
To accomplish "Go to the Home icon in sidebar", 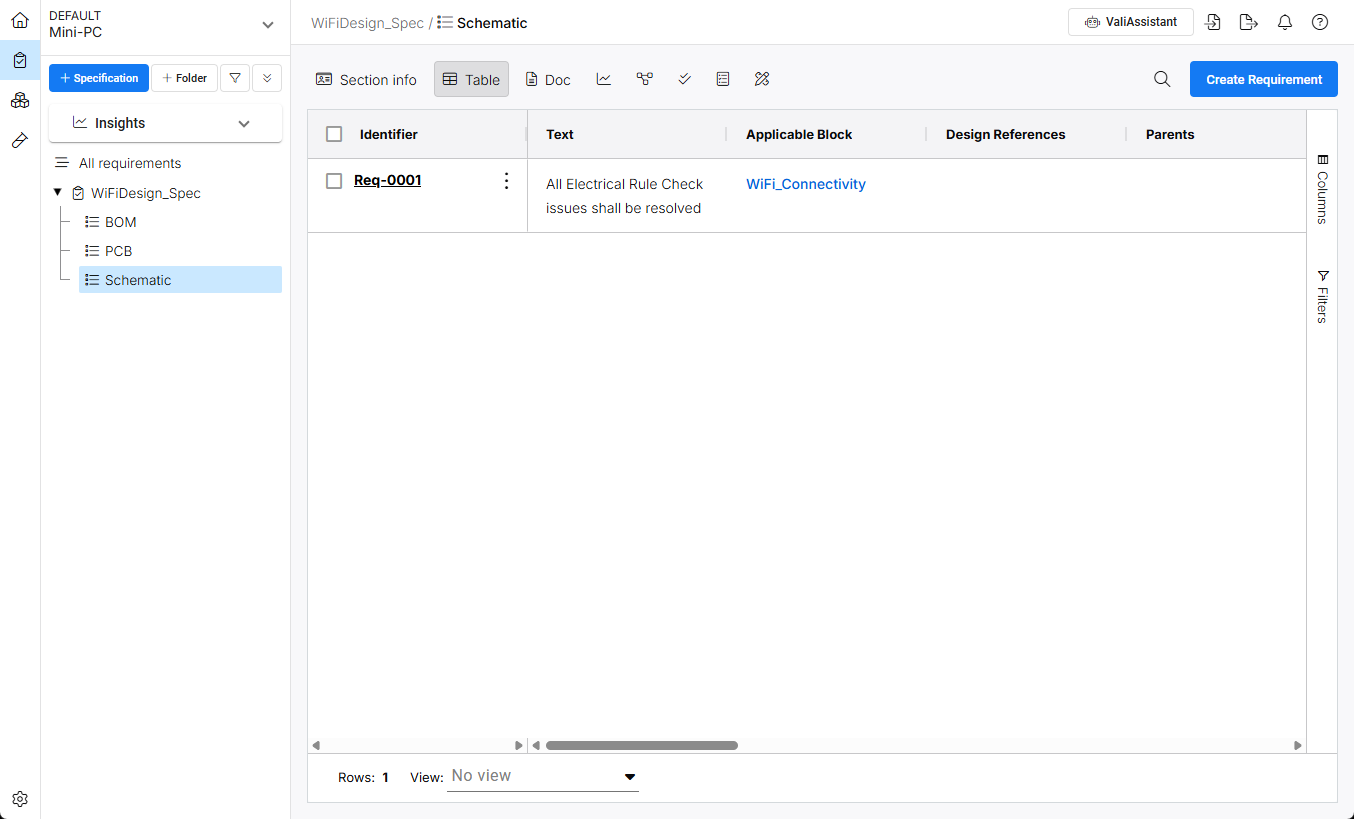I will pyautogui.click(x=20, y=21).
